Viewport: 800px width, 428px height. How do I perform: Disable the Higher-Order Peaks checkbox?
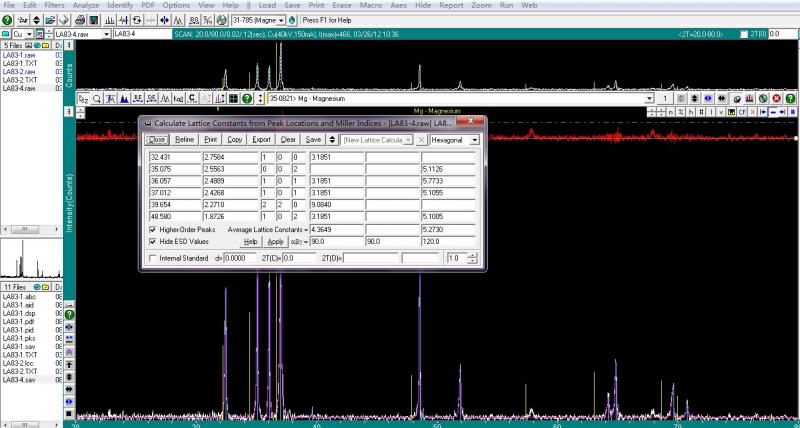coord(152,230)
